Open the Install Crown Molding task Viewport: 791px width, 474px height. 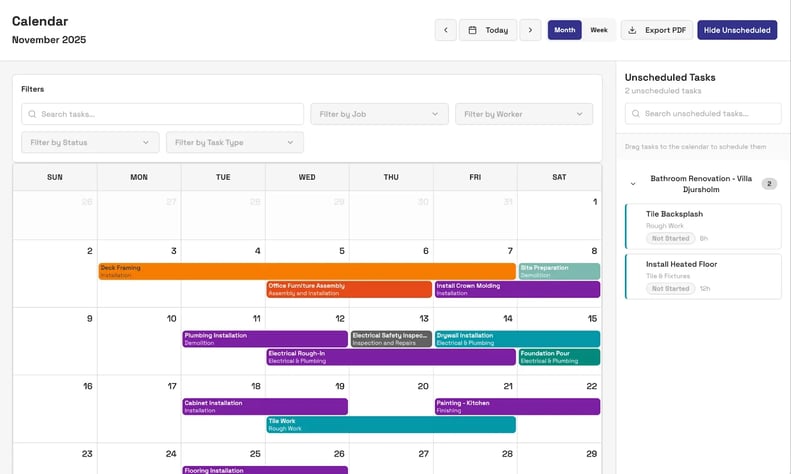tap(518, 289)
